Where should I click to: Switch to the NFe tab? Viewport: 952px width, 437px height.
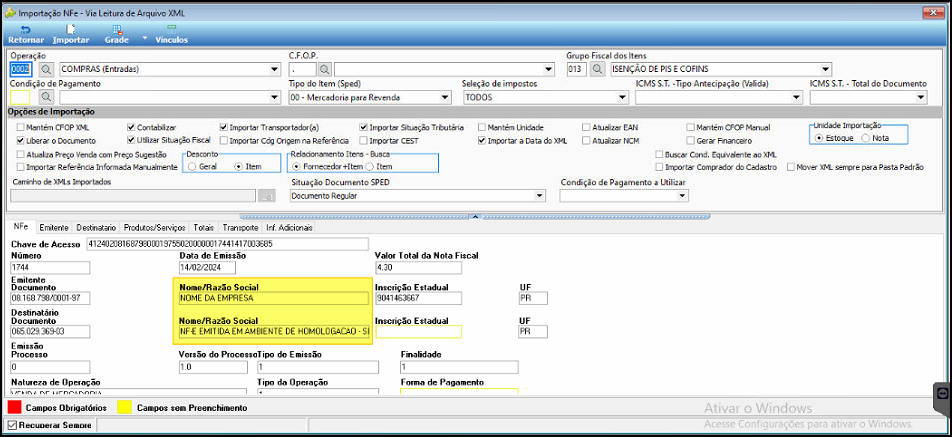(21, 227)
